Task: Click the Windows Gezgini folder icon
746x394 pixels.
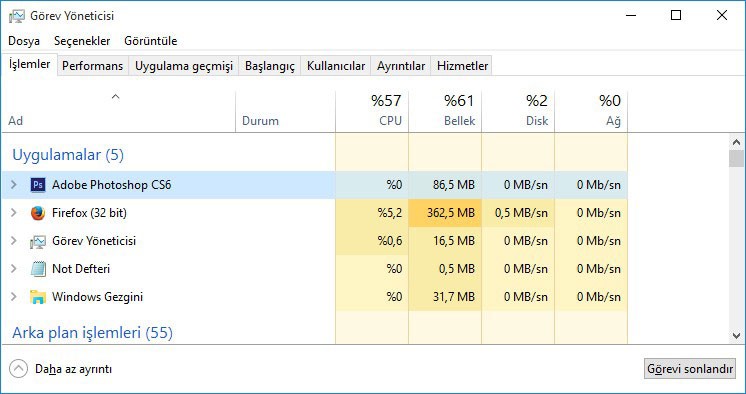Action: pos(38,297)
